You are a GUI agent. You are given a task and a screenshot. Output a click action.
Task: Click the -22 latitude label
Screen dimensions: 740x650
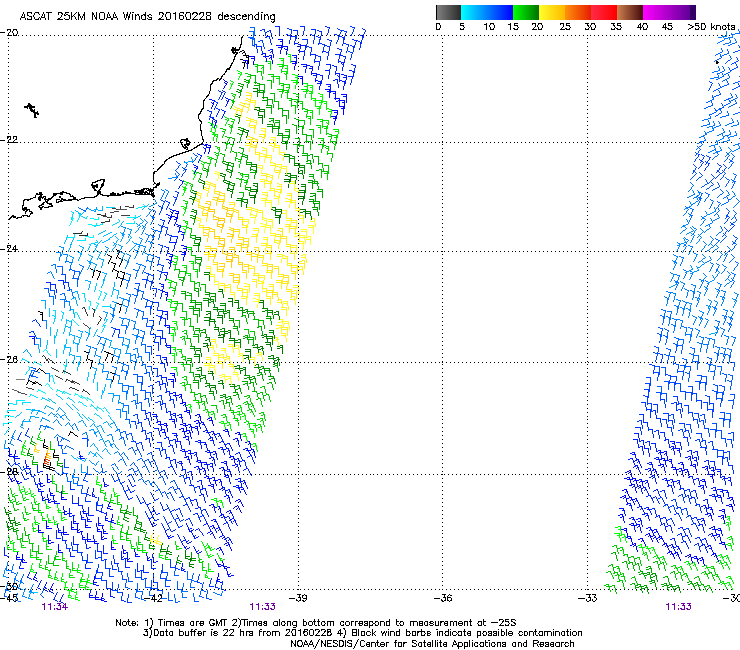9,140
